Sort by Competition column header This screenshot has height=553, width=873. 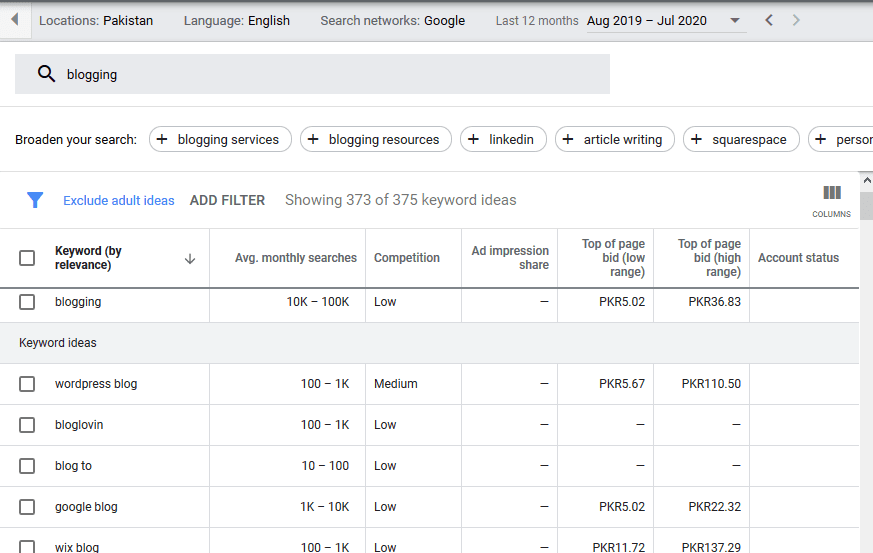coord(407,258)
